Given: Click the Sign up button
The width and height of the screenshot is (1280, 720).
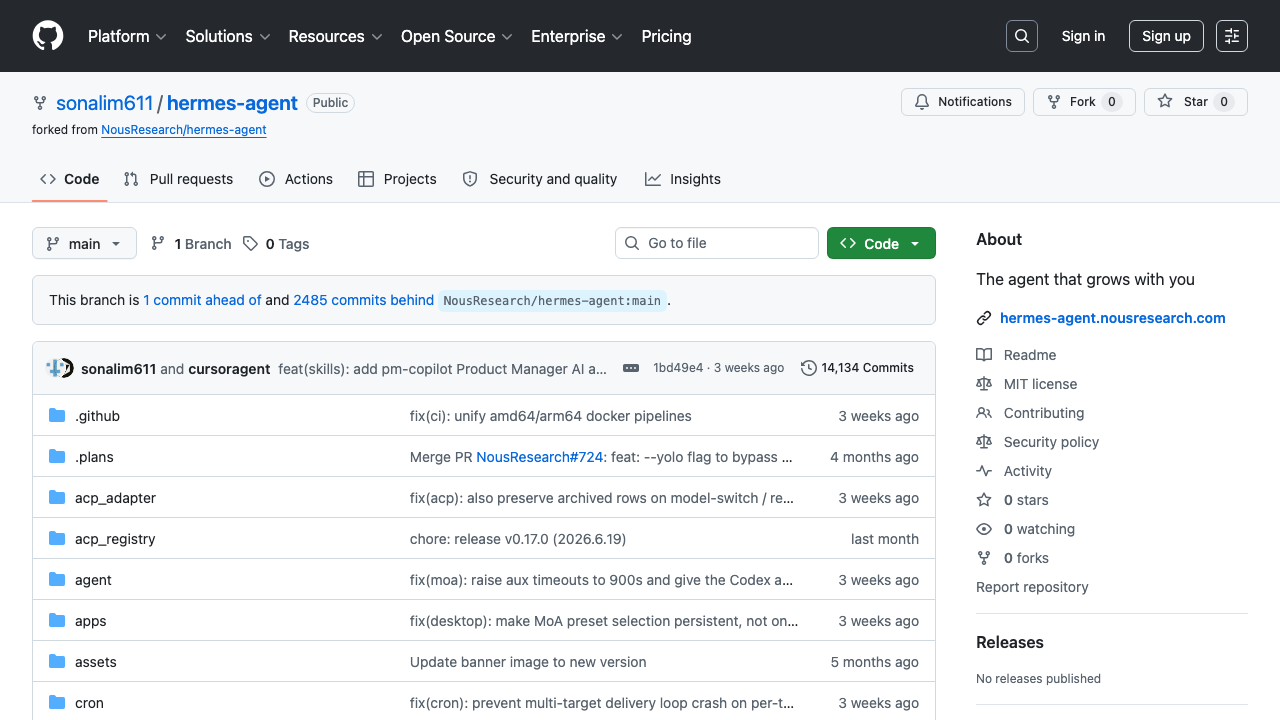Looking at the screenshot, I should (x=1166, y=36).
